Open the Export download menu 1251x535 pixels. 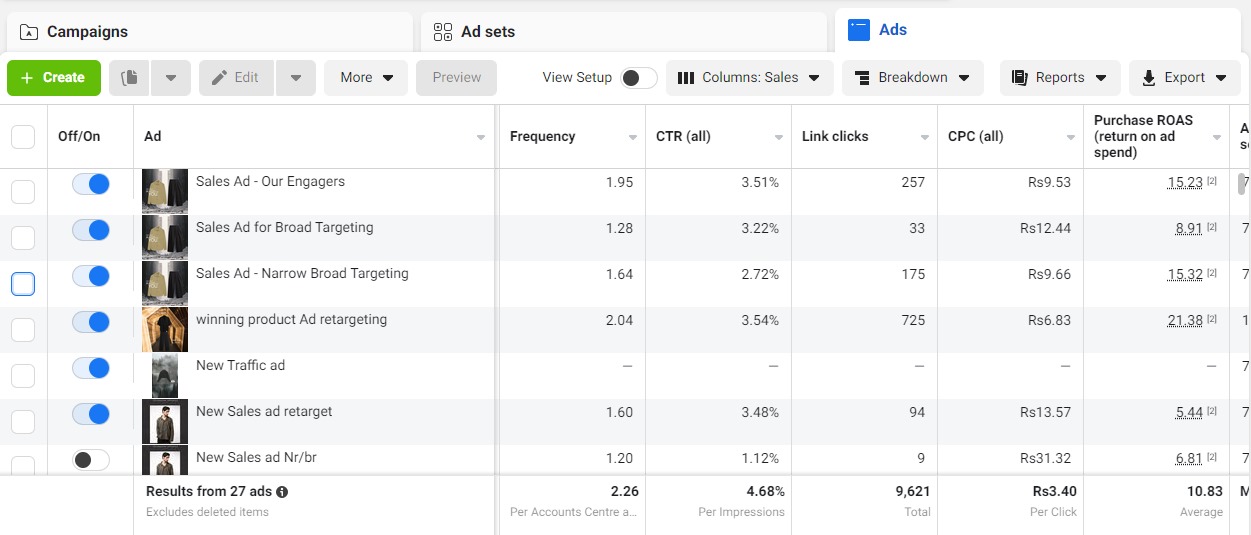coord(1184,78)
